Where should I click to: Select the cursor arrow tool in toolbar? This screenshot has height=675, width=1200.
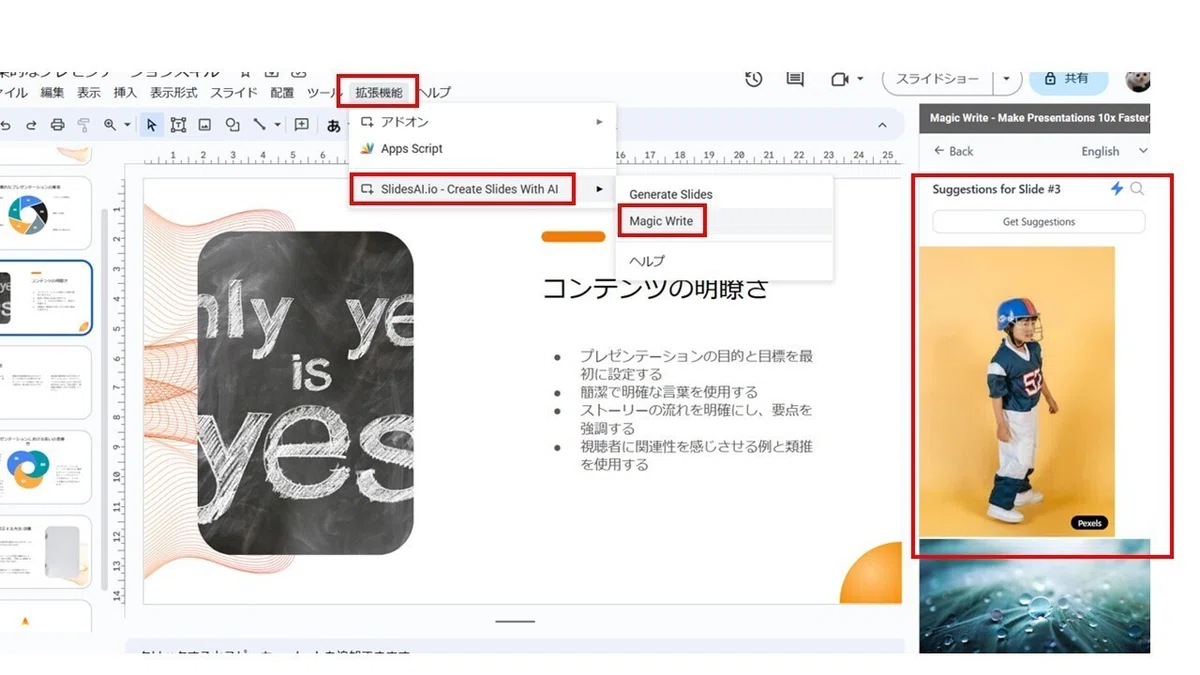pyautogui.click(x=152, y=125)
